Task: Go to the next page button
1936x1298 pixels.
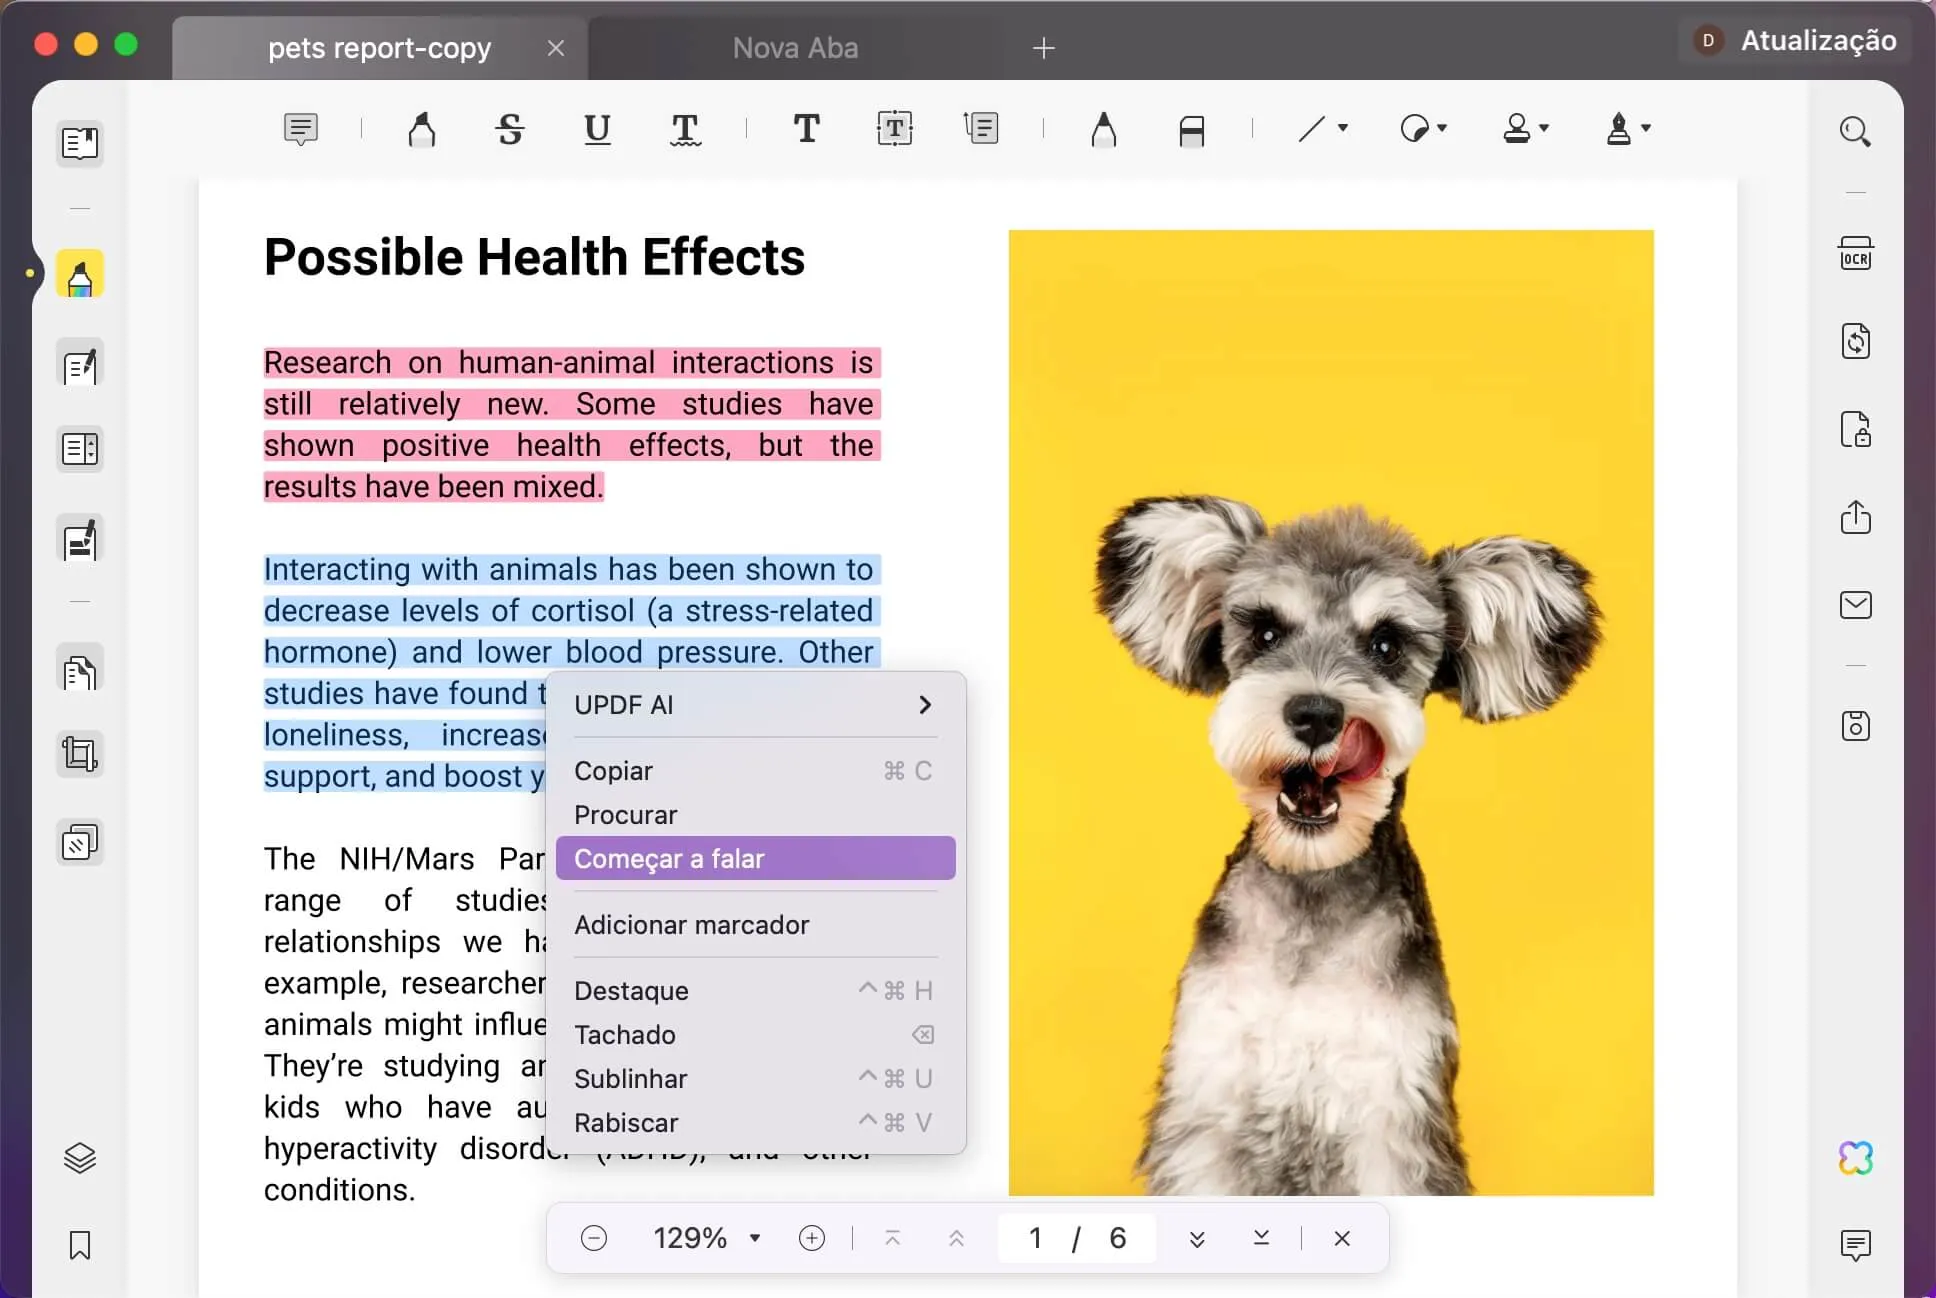Action: [1197, 1238]
